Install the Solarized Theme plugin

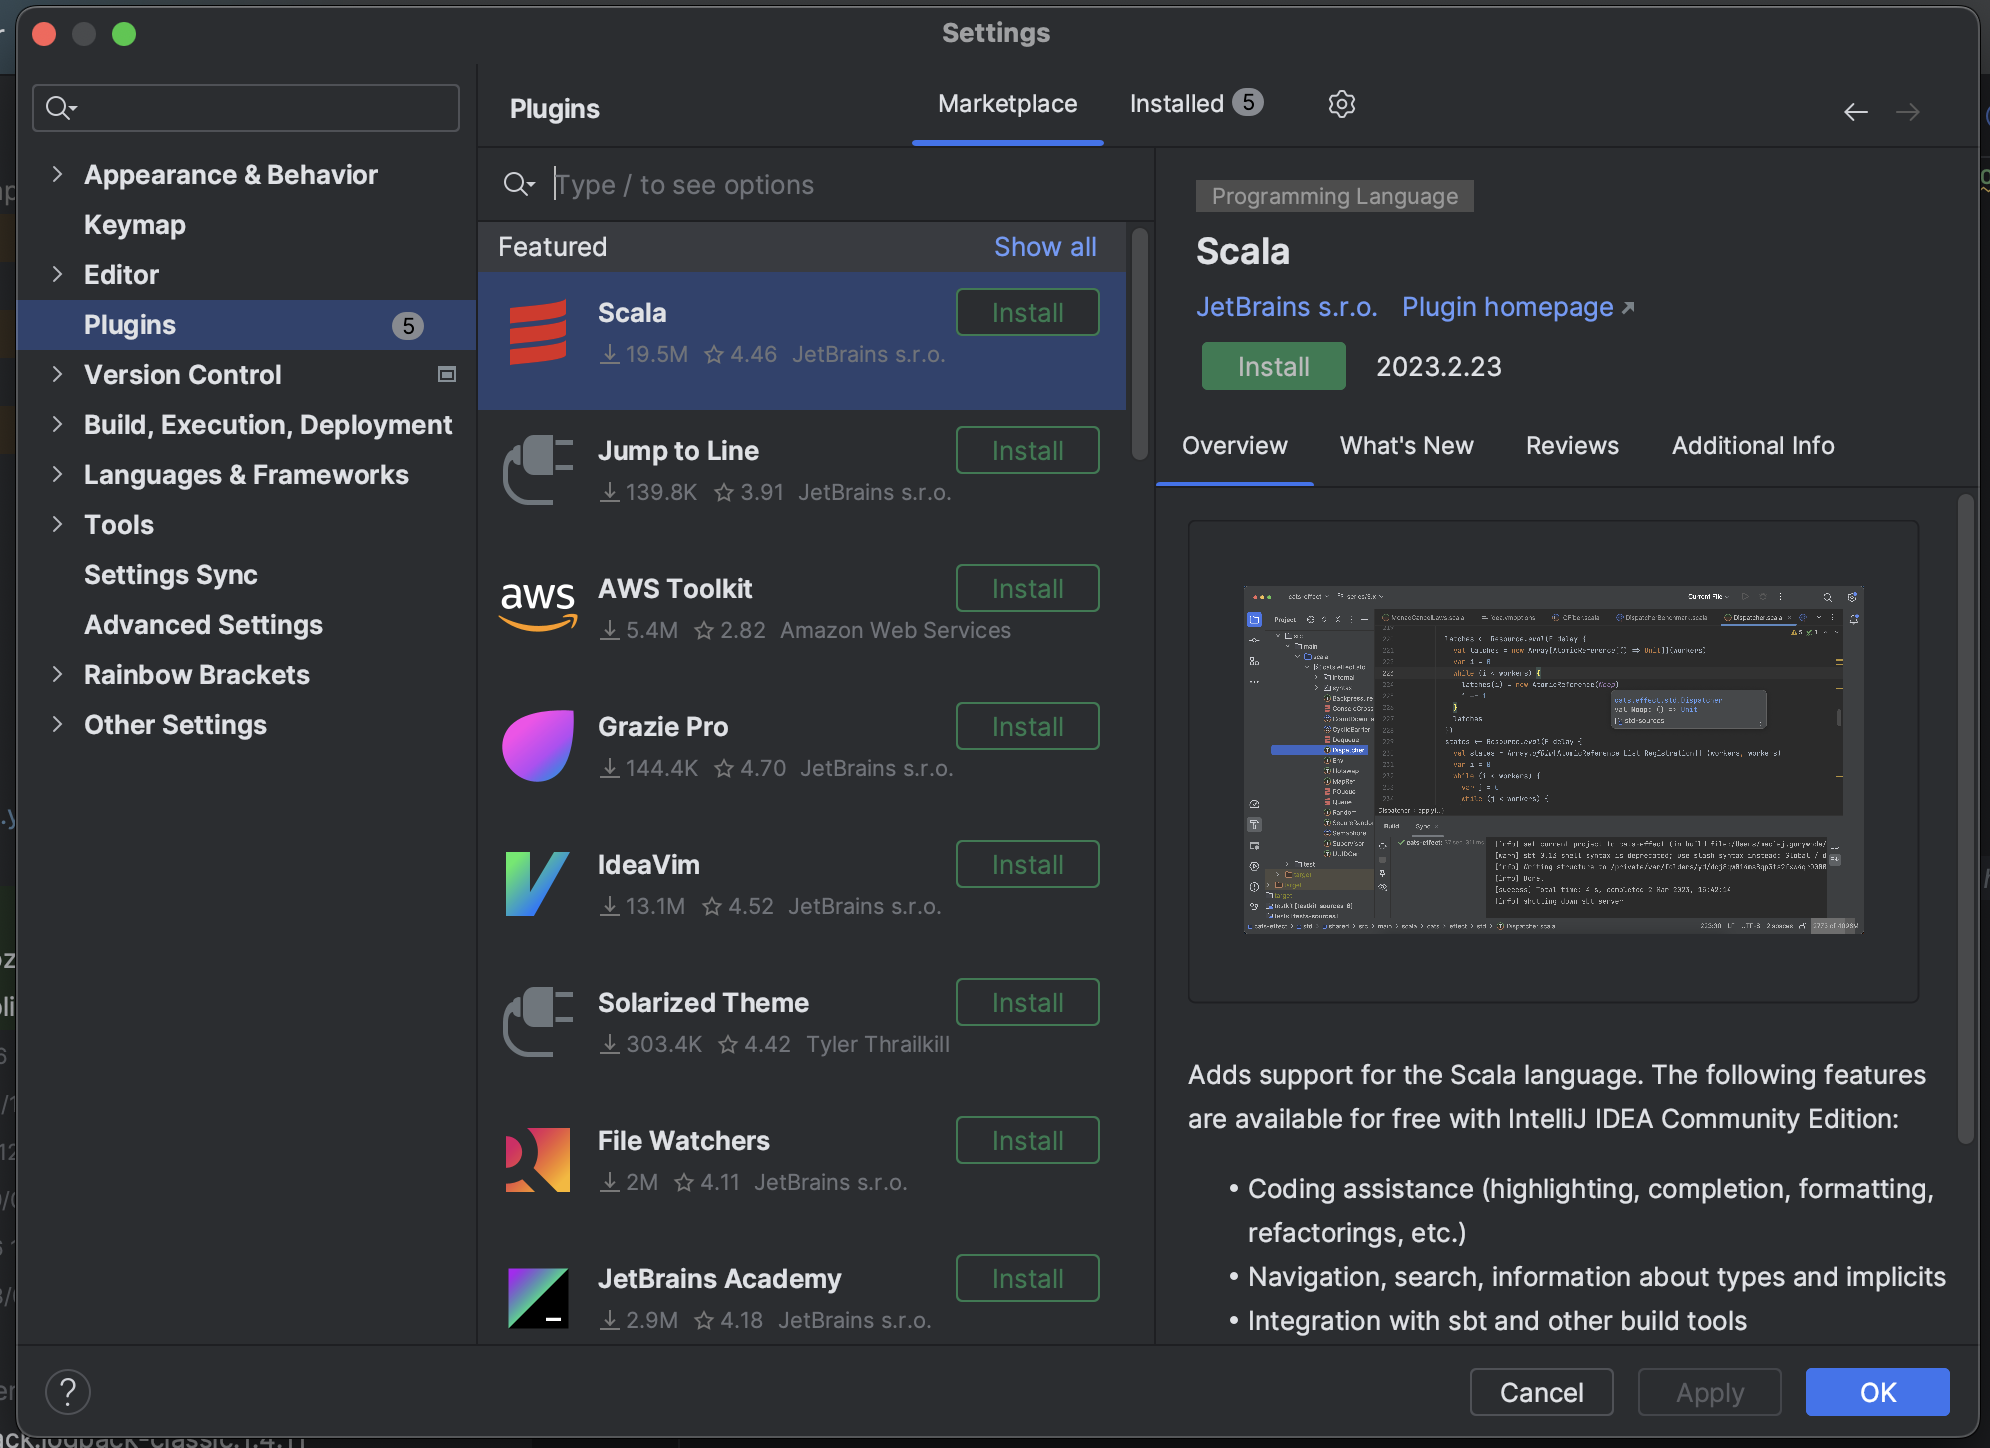click(1027, 1002)
